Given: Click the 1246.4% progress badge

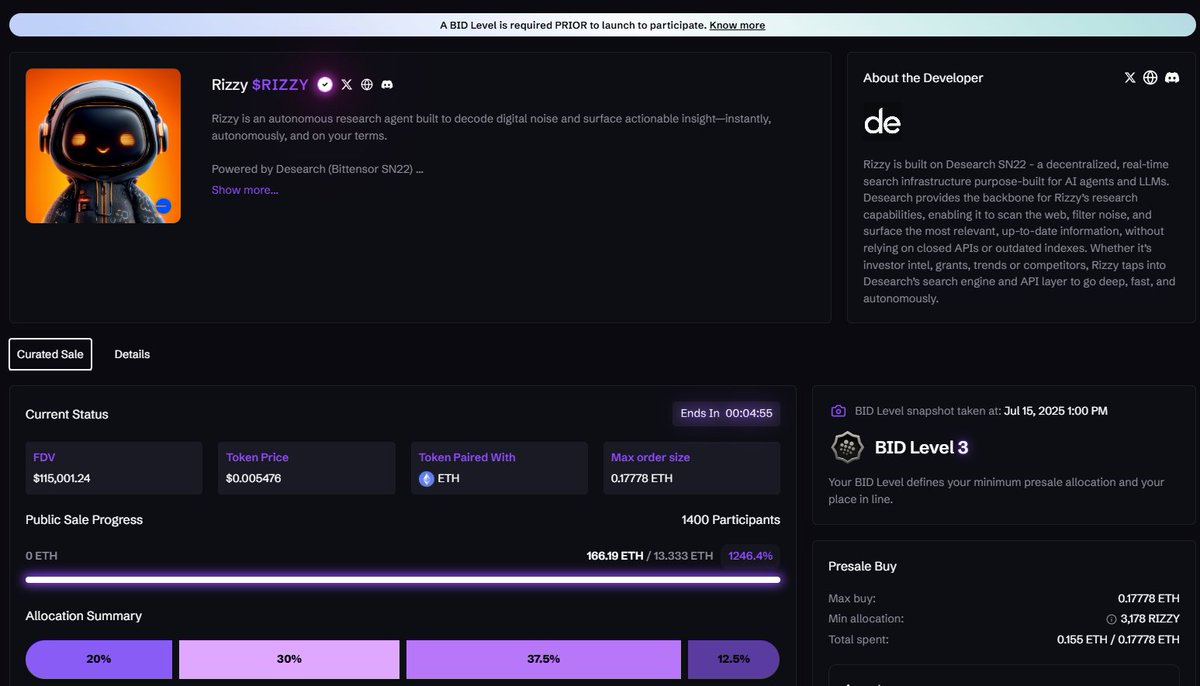Looking at the screenshot, I should coord(751,556).
